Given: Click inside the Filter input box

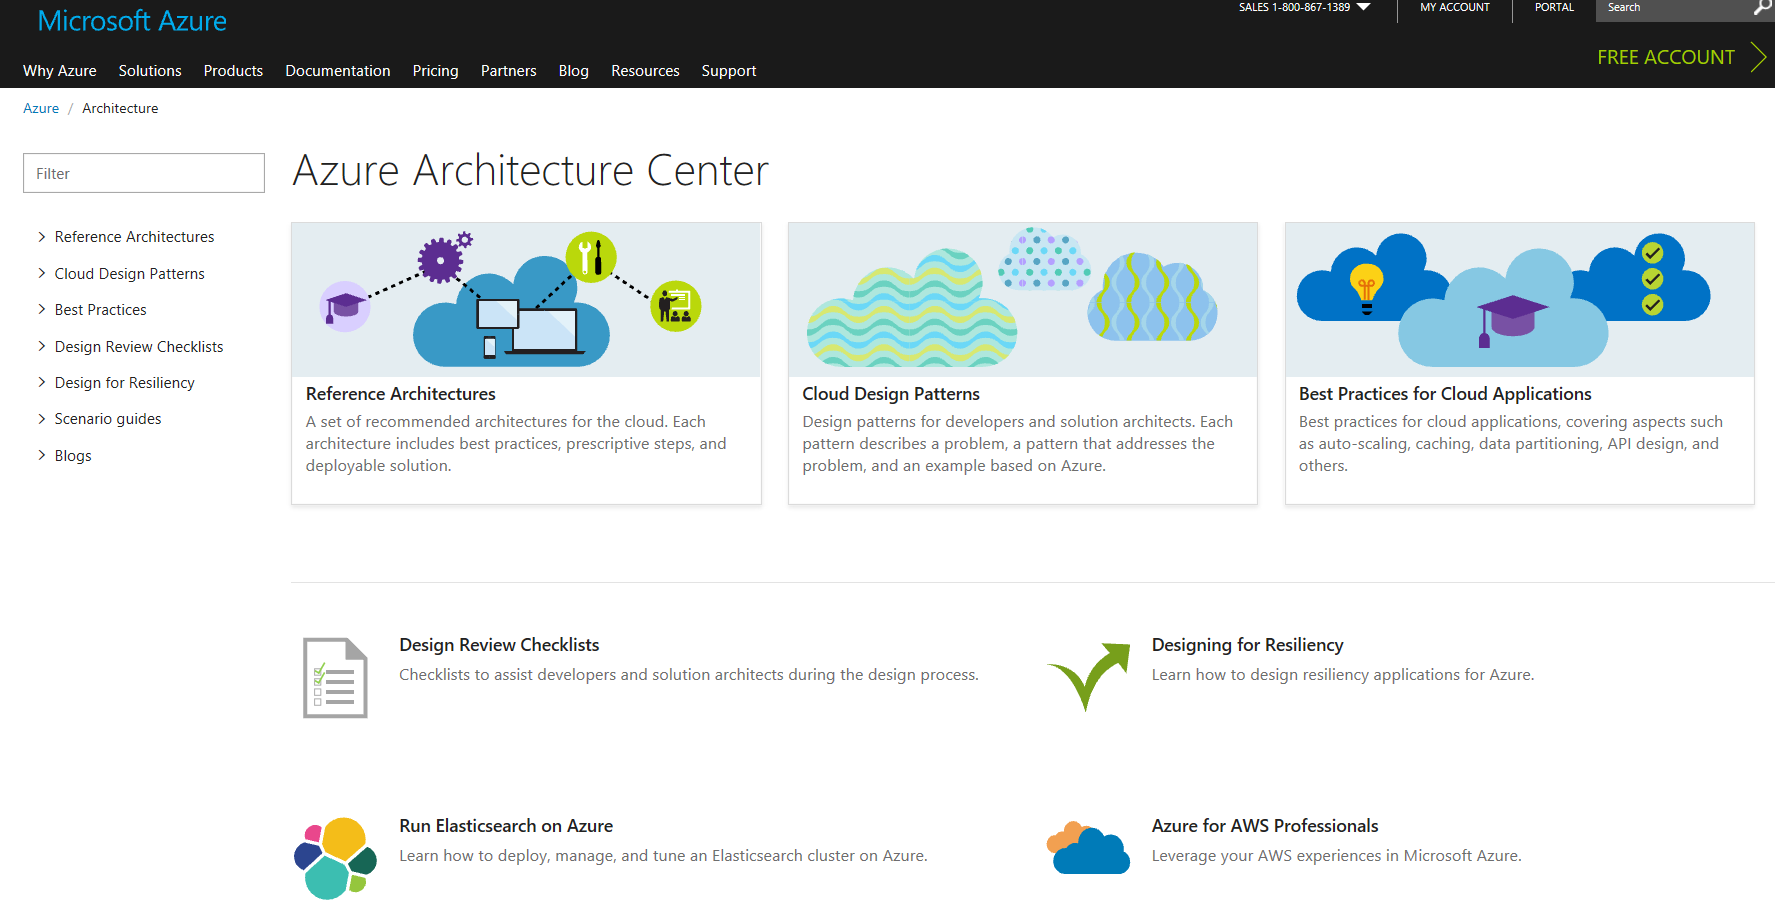Looking at the screenshot, I should click(143, 172).
